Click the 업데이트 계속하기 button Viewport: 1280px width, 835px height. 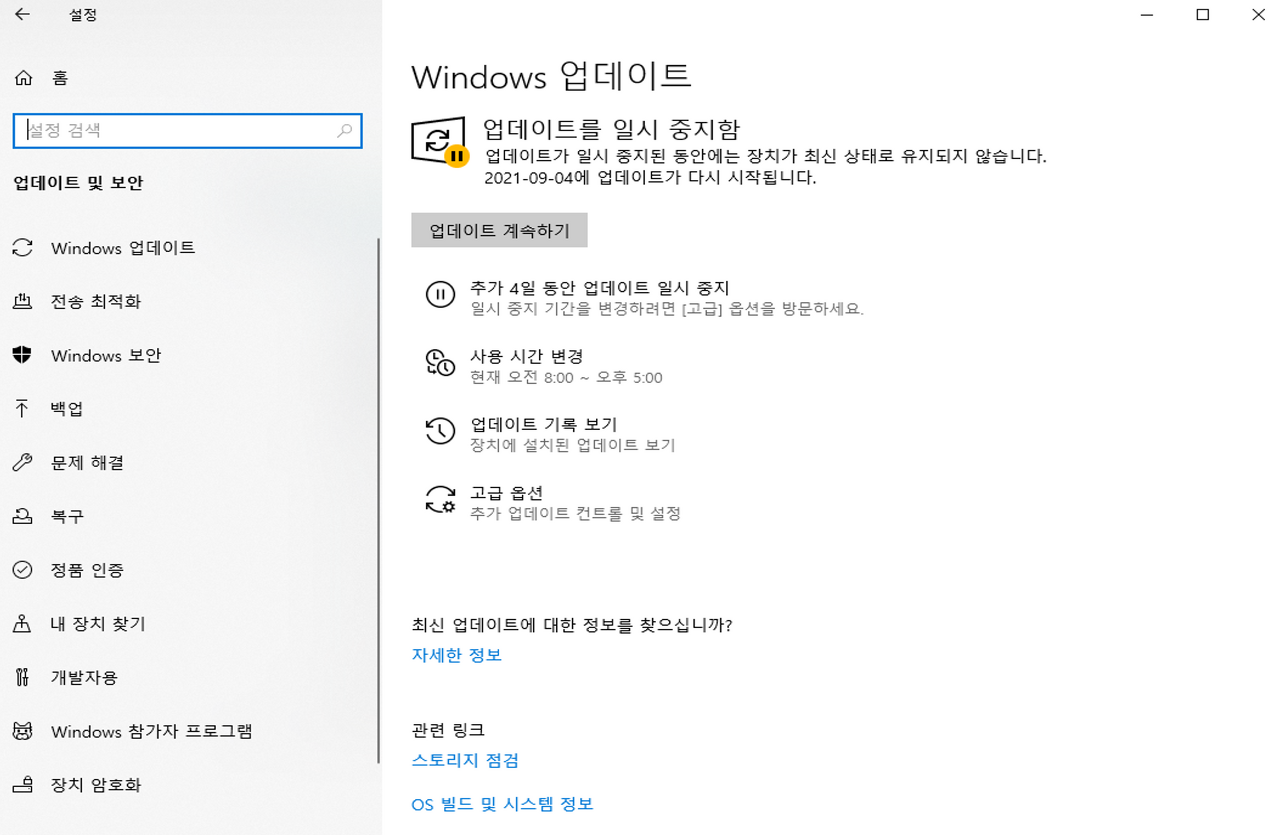tap(499, 230)
